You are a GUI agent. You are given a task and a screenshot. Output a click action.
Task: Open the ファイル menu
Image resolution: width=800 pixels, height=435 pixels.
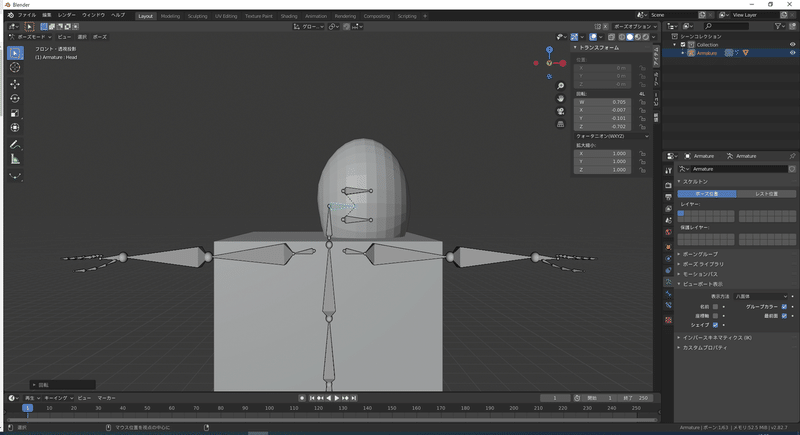(27, 15)
